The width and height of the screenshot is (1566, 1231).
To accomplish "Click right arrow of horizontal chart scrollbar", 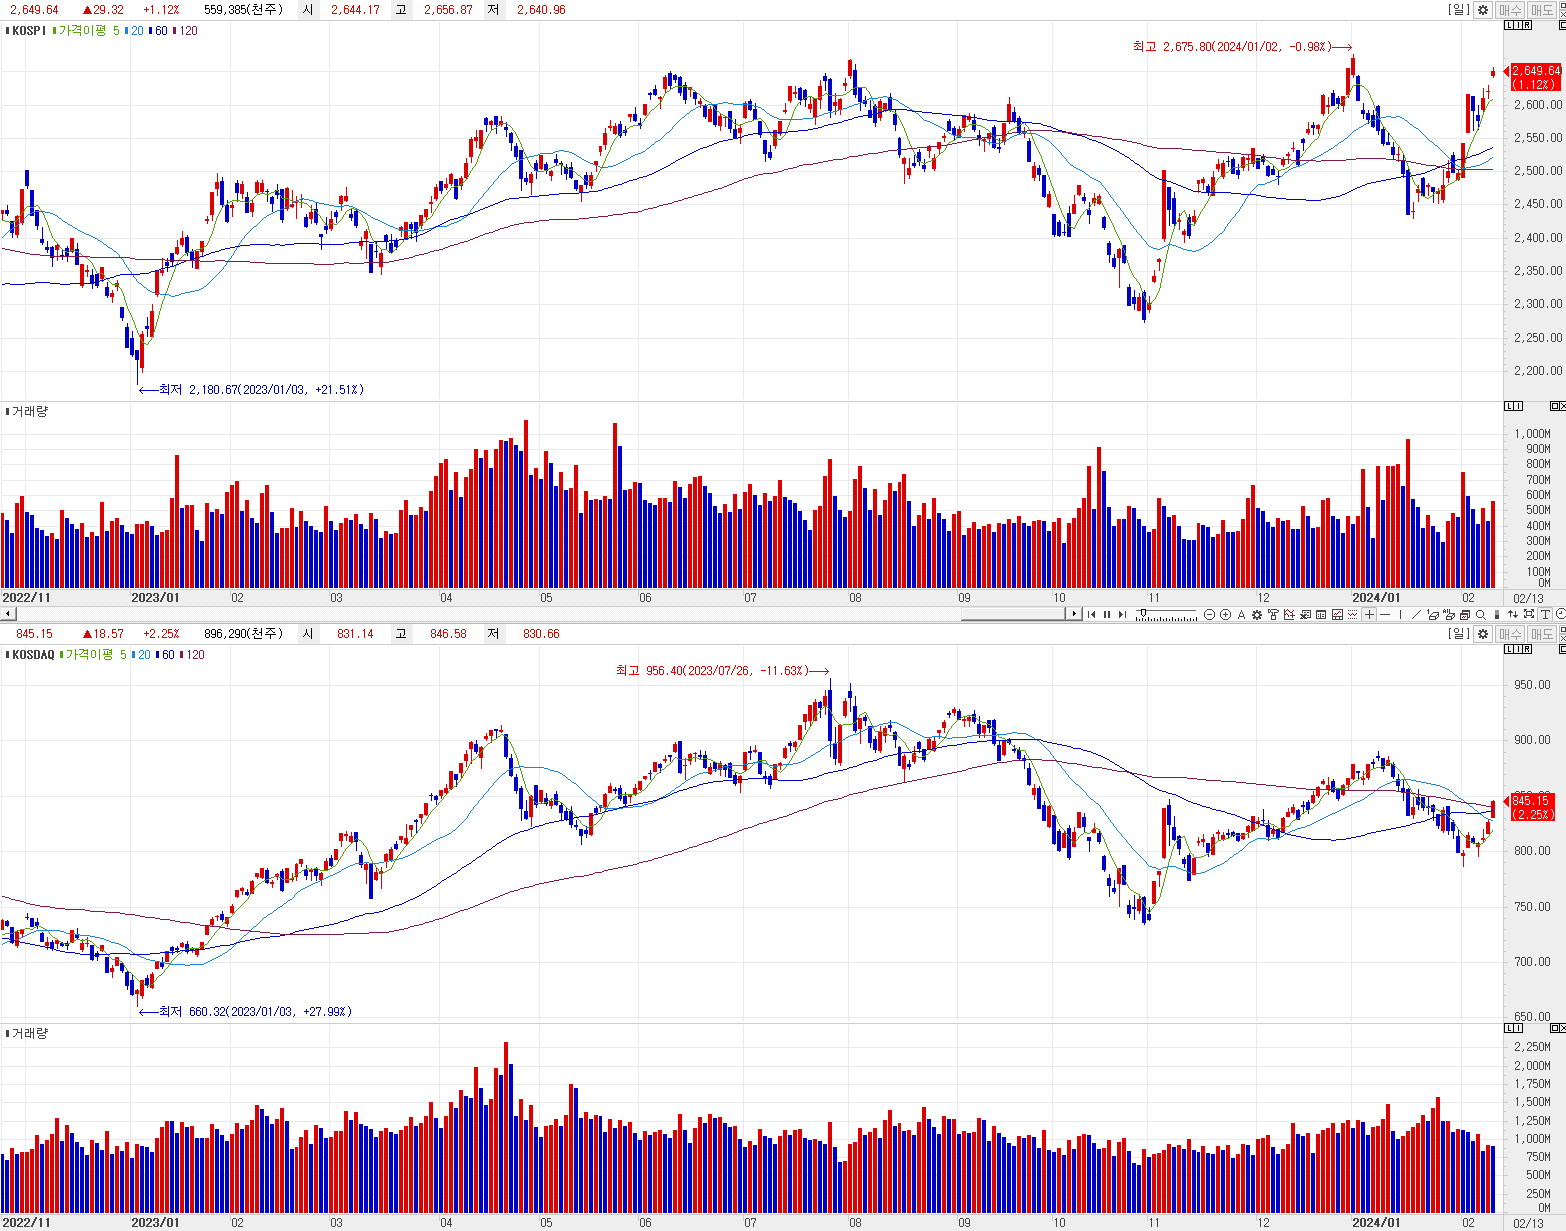I will coord(1074,614).
